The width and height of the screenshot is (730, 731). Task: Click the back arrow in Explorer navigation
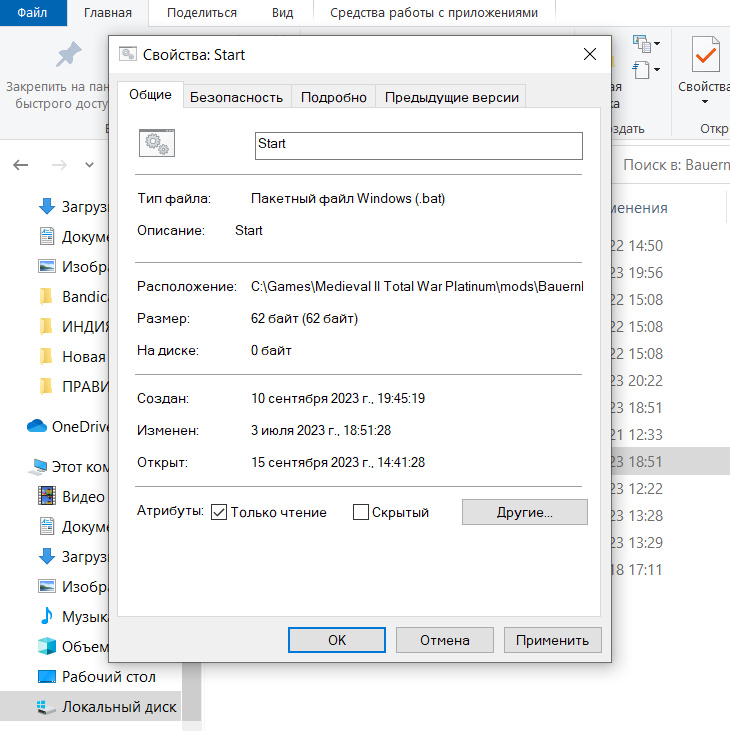coord(21,165)
